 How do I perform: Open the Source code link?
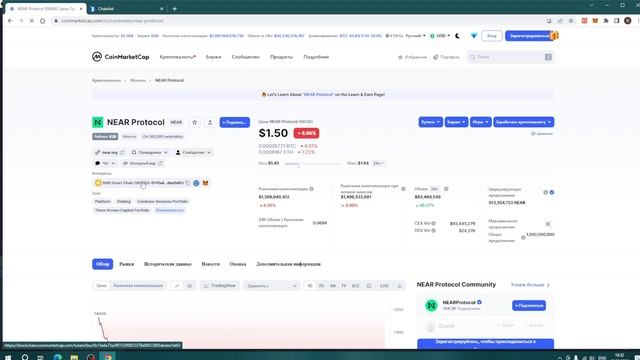coord(142,163)
